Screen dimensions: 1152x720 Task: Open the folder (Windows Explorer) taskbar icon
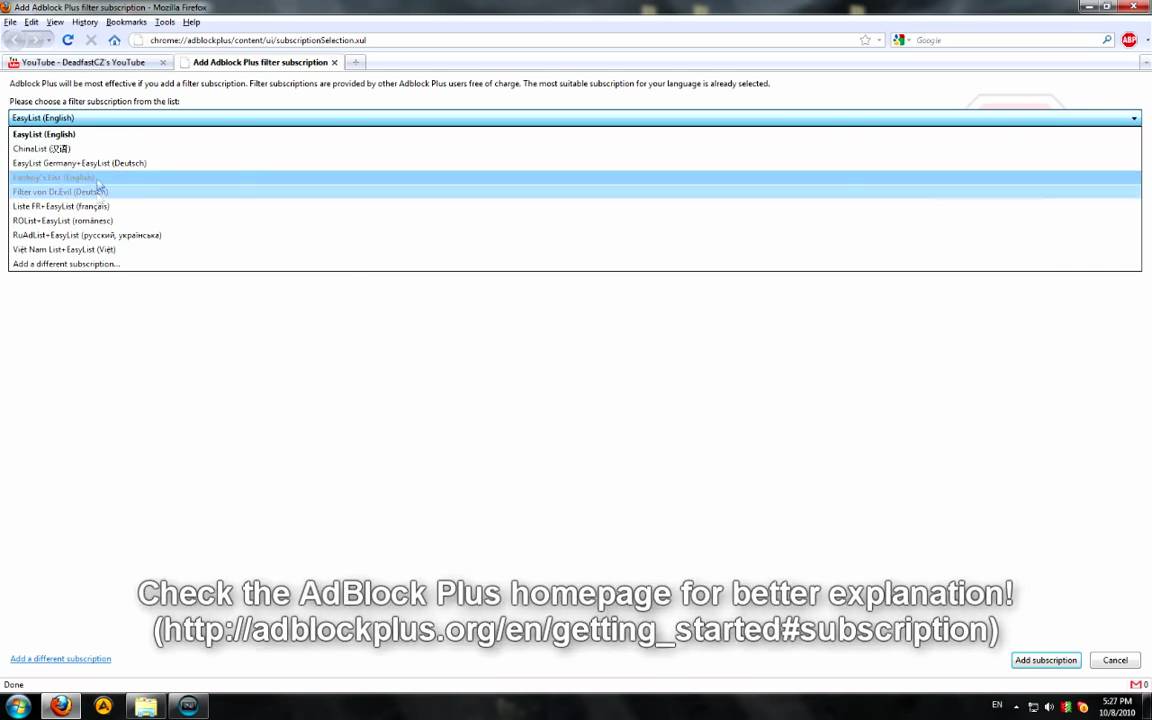coord(146,706)
